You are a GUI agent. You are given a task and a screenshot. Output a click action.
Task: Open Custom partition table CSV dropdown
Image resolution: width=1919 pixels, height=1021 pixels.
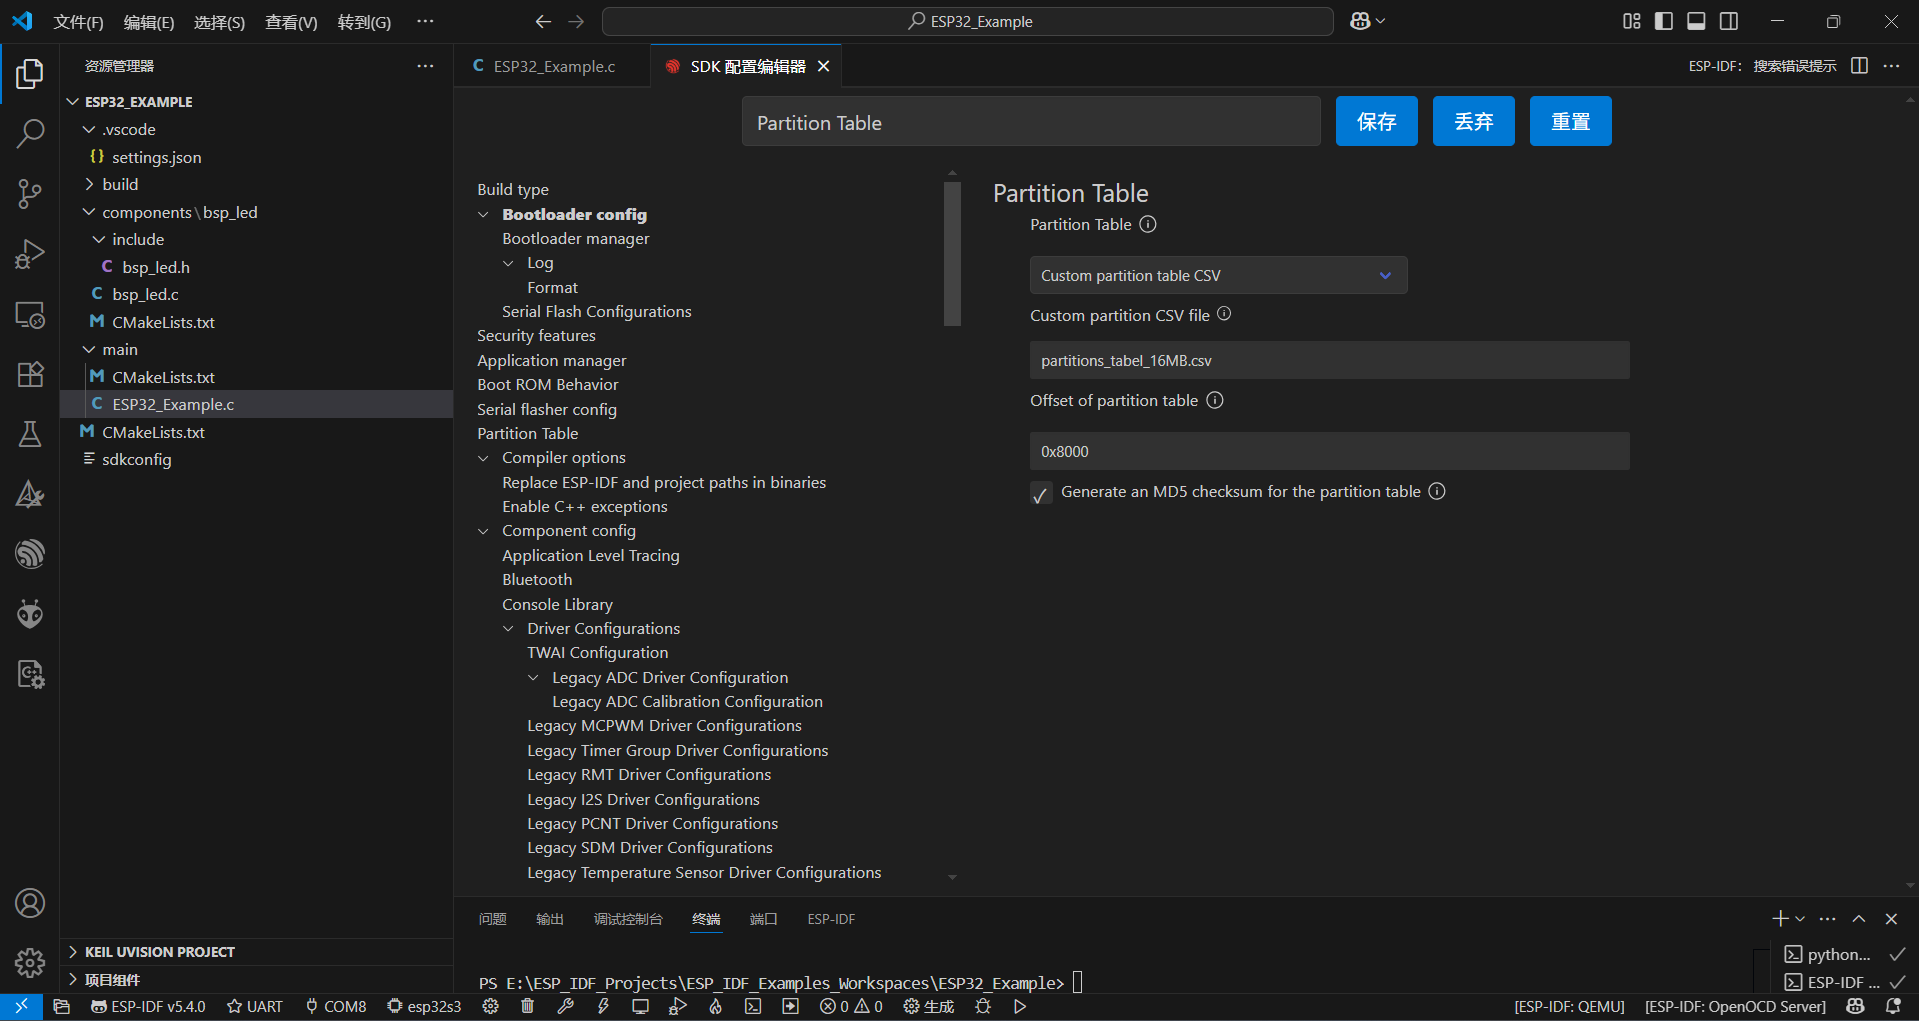point(1218,275)
